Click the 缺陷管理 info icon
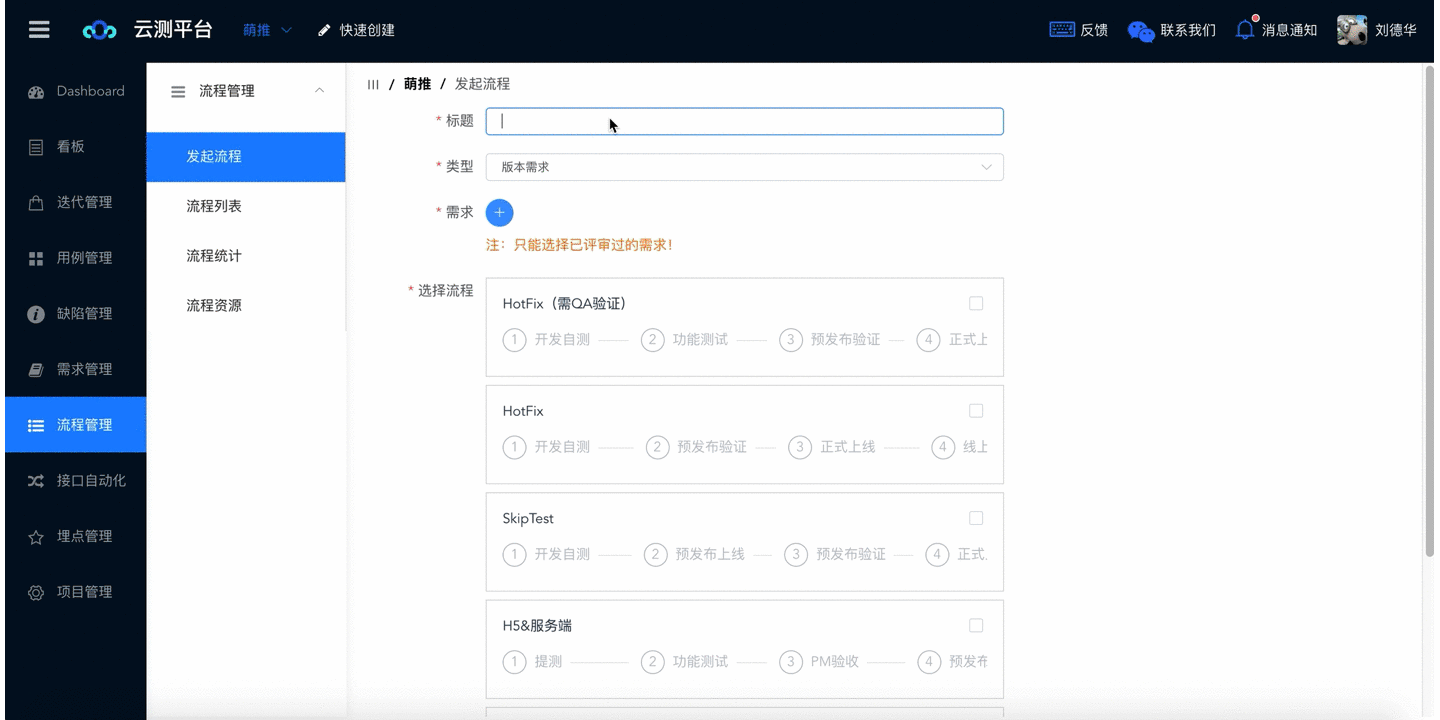 coord(36,314)
